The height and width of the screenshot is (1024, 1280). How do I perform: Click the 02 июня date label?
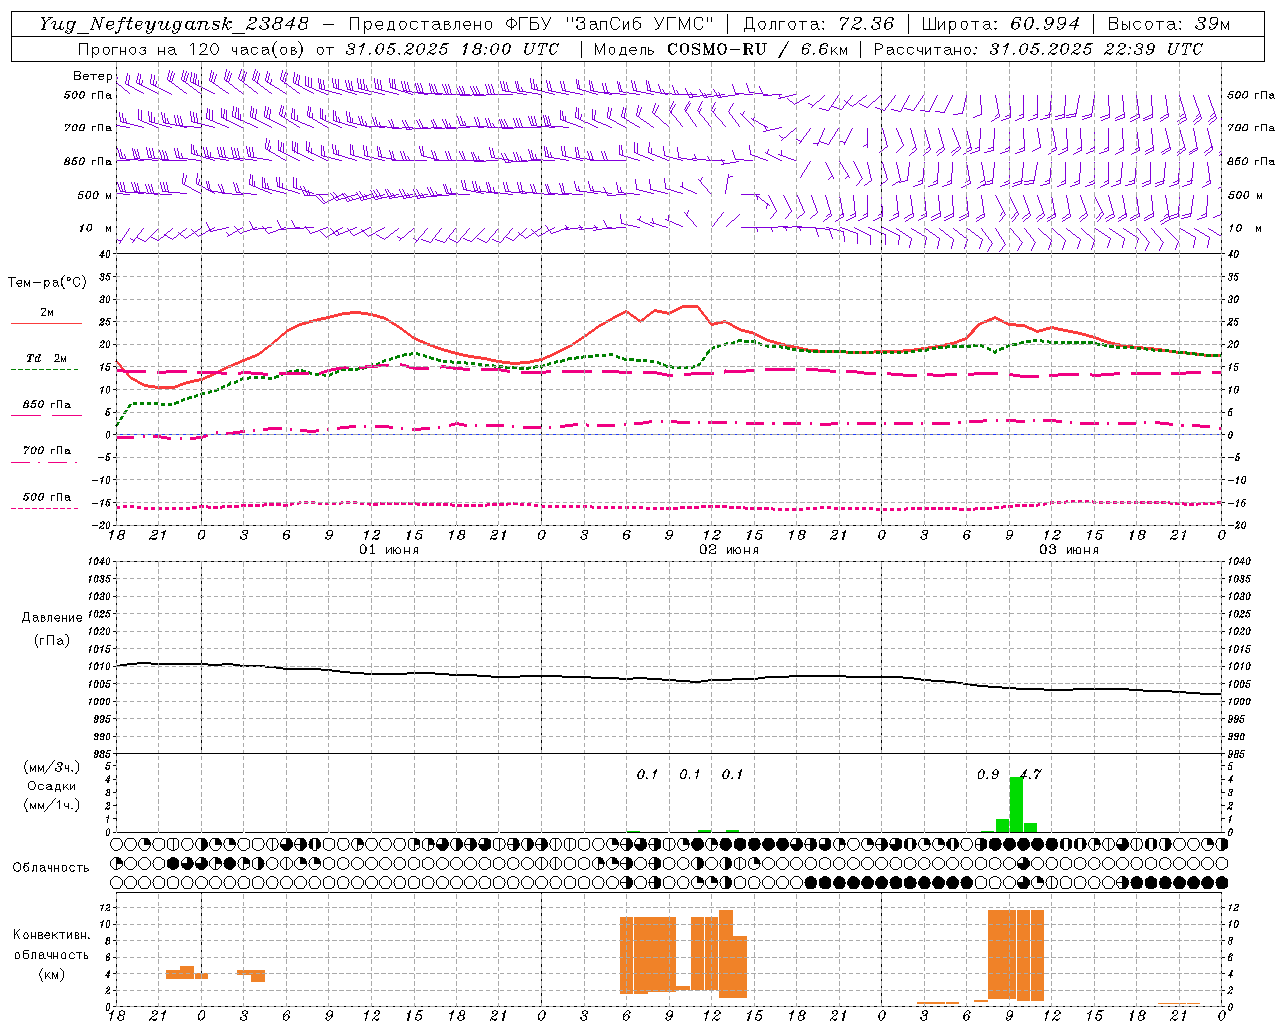click(x=729, y=550)
